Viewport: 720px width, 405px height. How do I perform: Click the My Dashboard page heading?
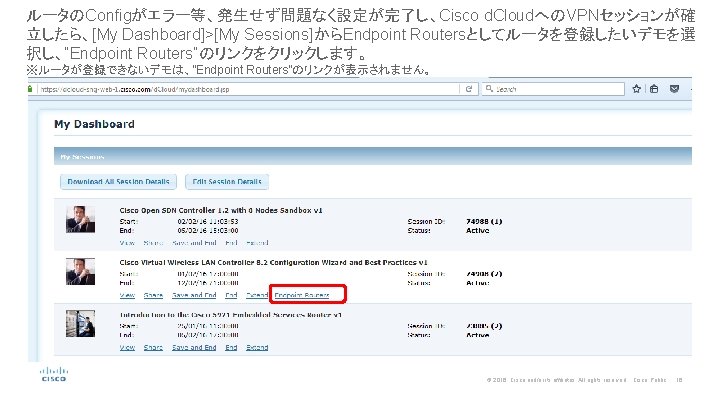click(x=94, y=124)
